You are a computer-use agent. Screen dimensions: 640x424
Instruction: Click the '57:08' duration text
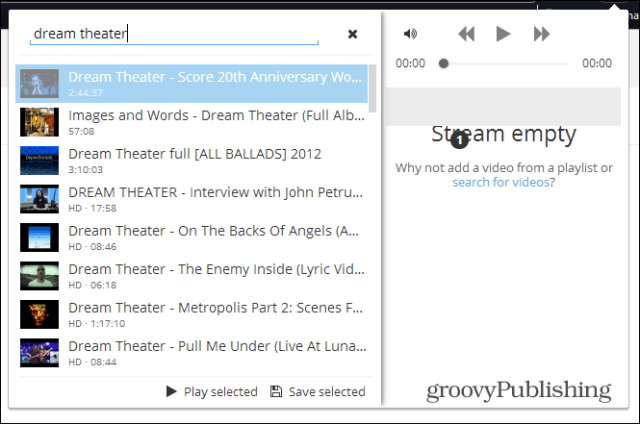click(x=81, y=131)
